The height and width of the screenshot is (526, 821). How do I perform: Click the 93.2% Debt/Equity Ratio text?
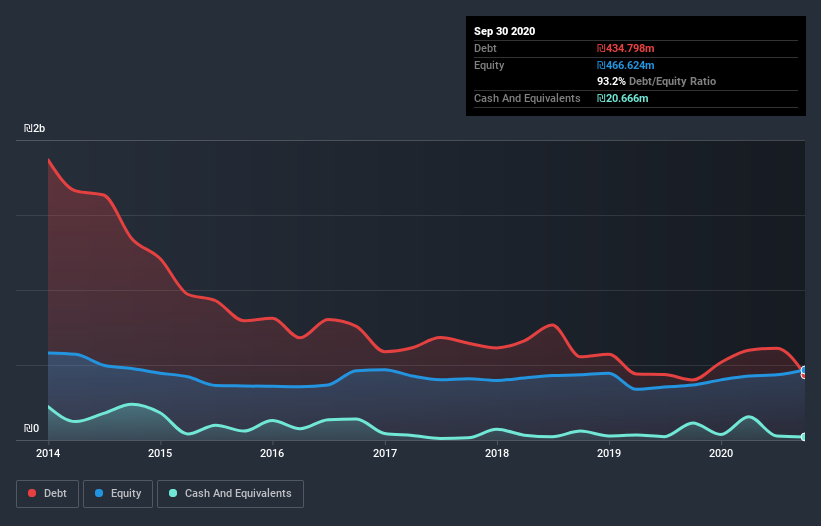(x=657, y=81)
